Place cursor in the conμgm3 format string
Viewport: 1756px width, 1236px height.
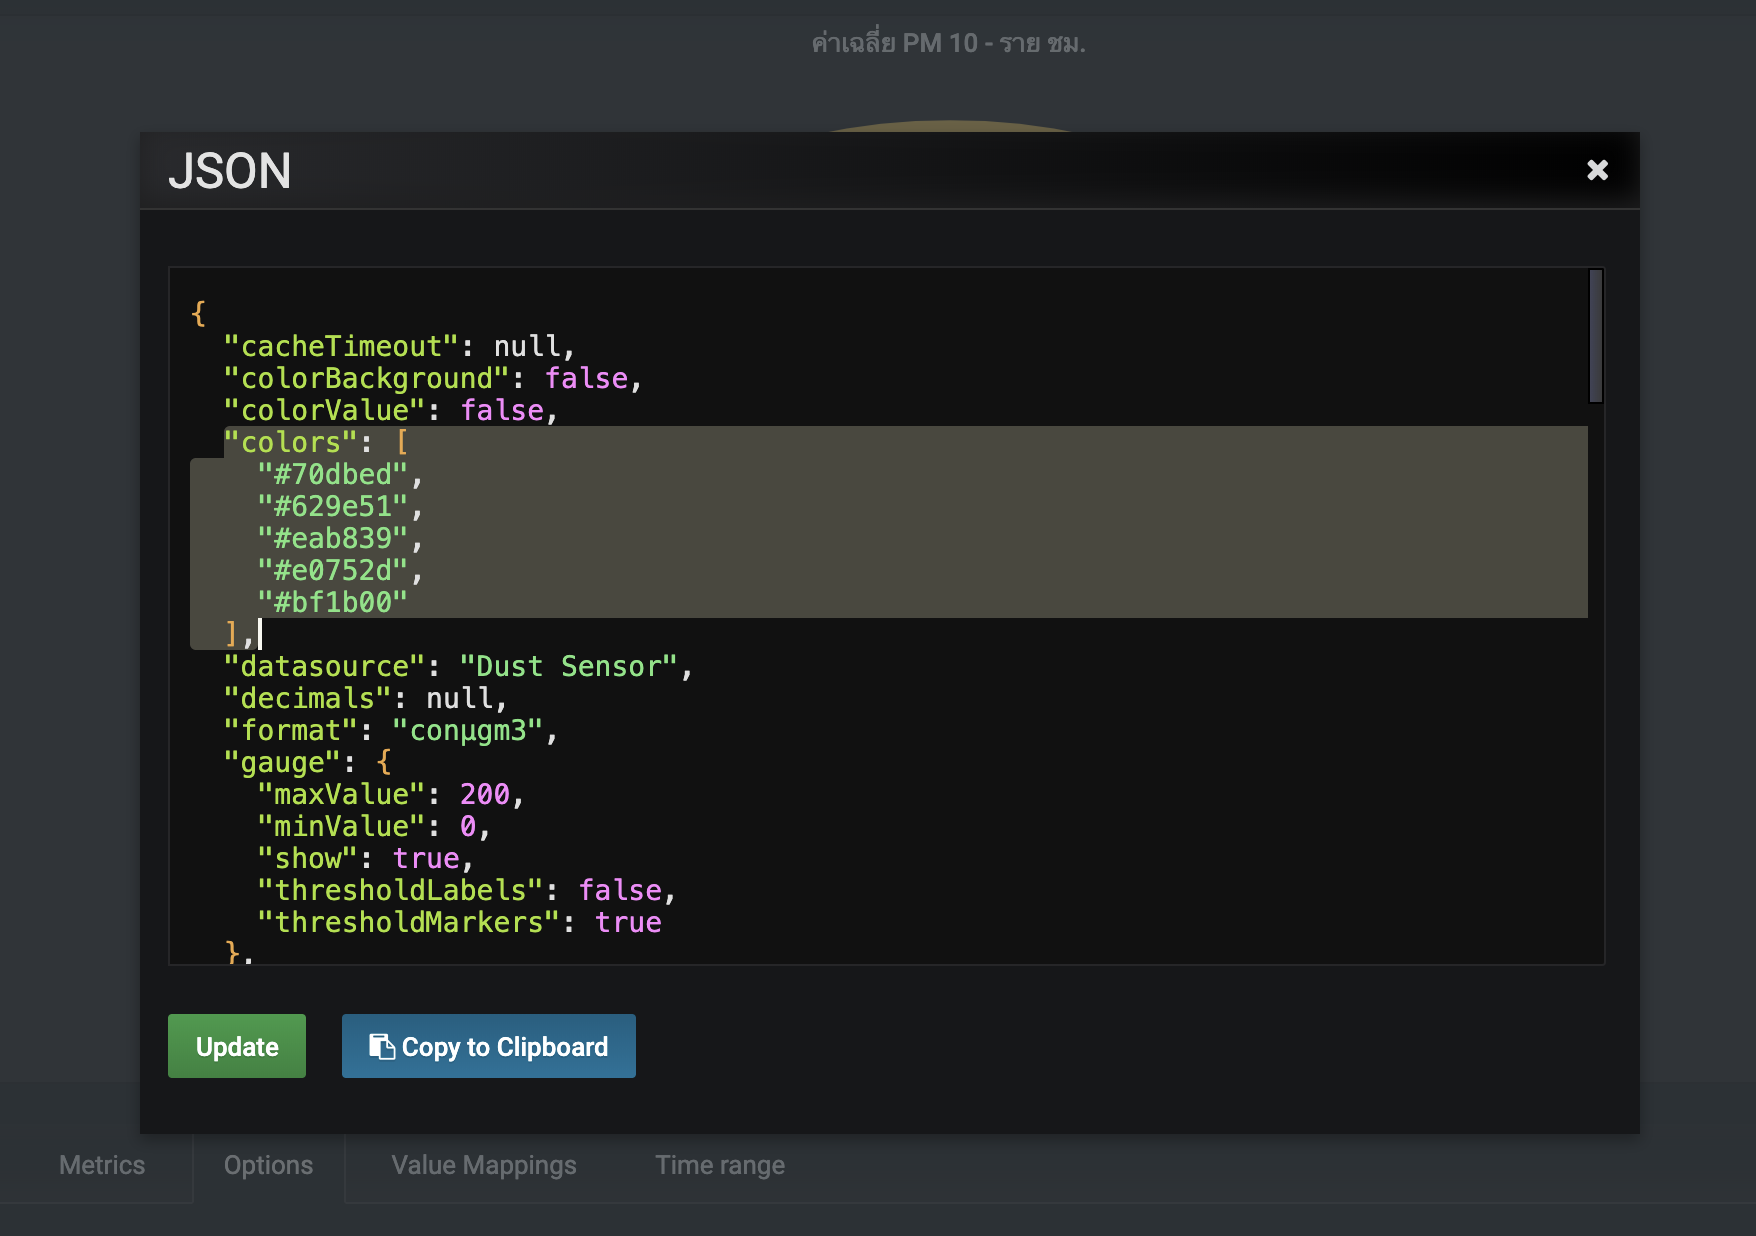(471, 730)
